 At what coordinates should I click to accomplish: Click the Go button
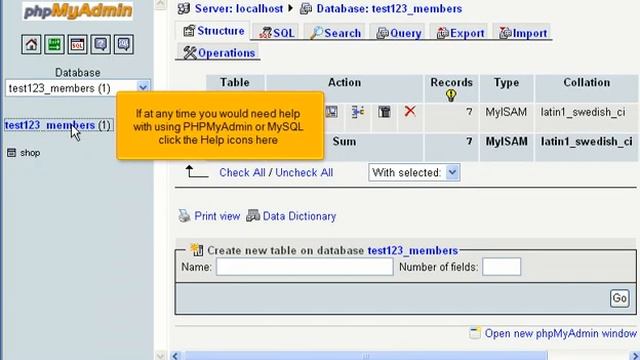pyautogui.click(x=619, y=298)
